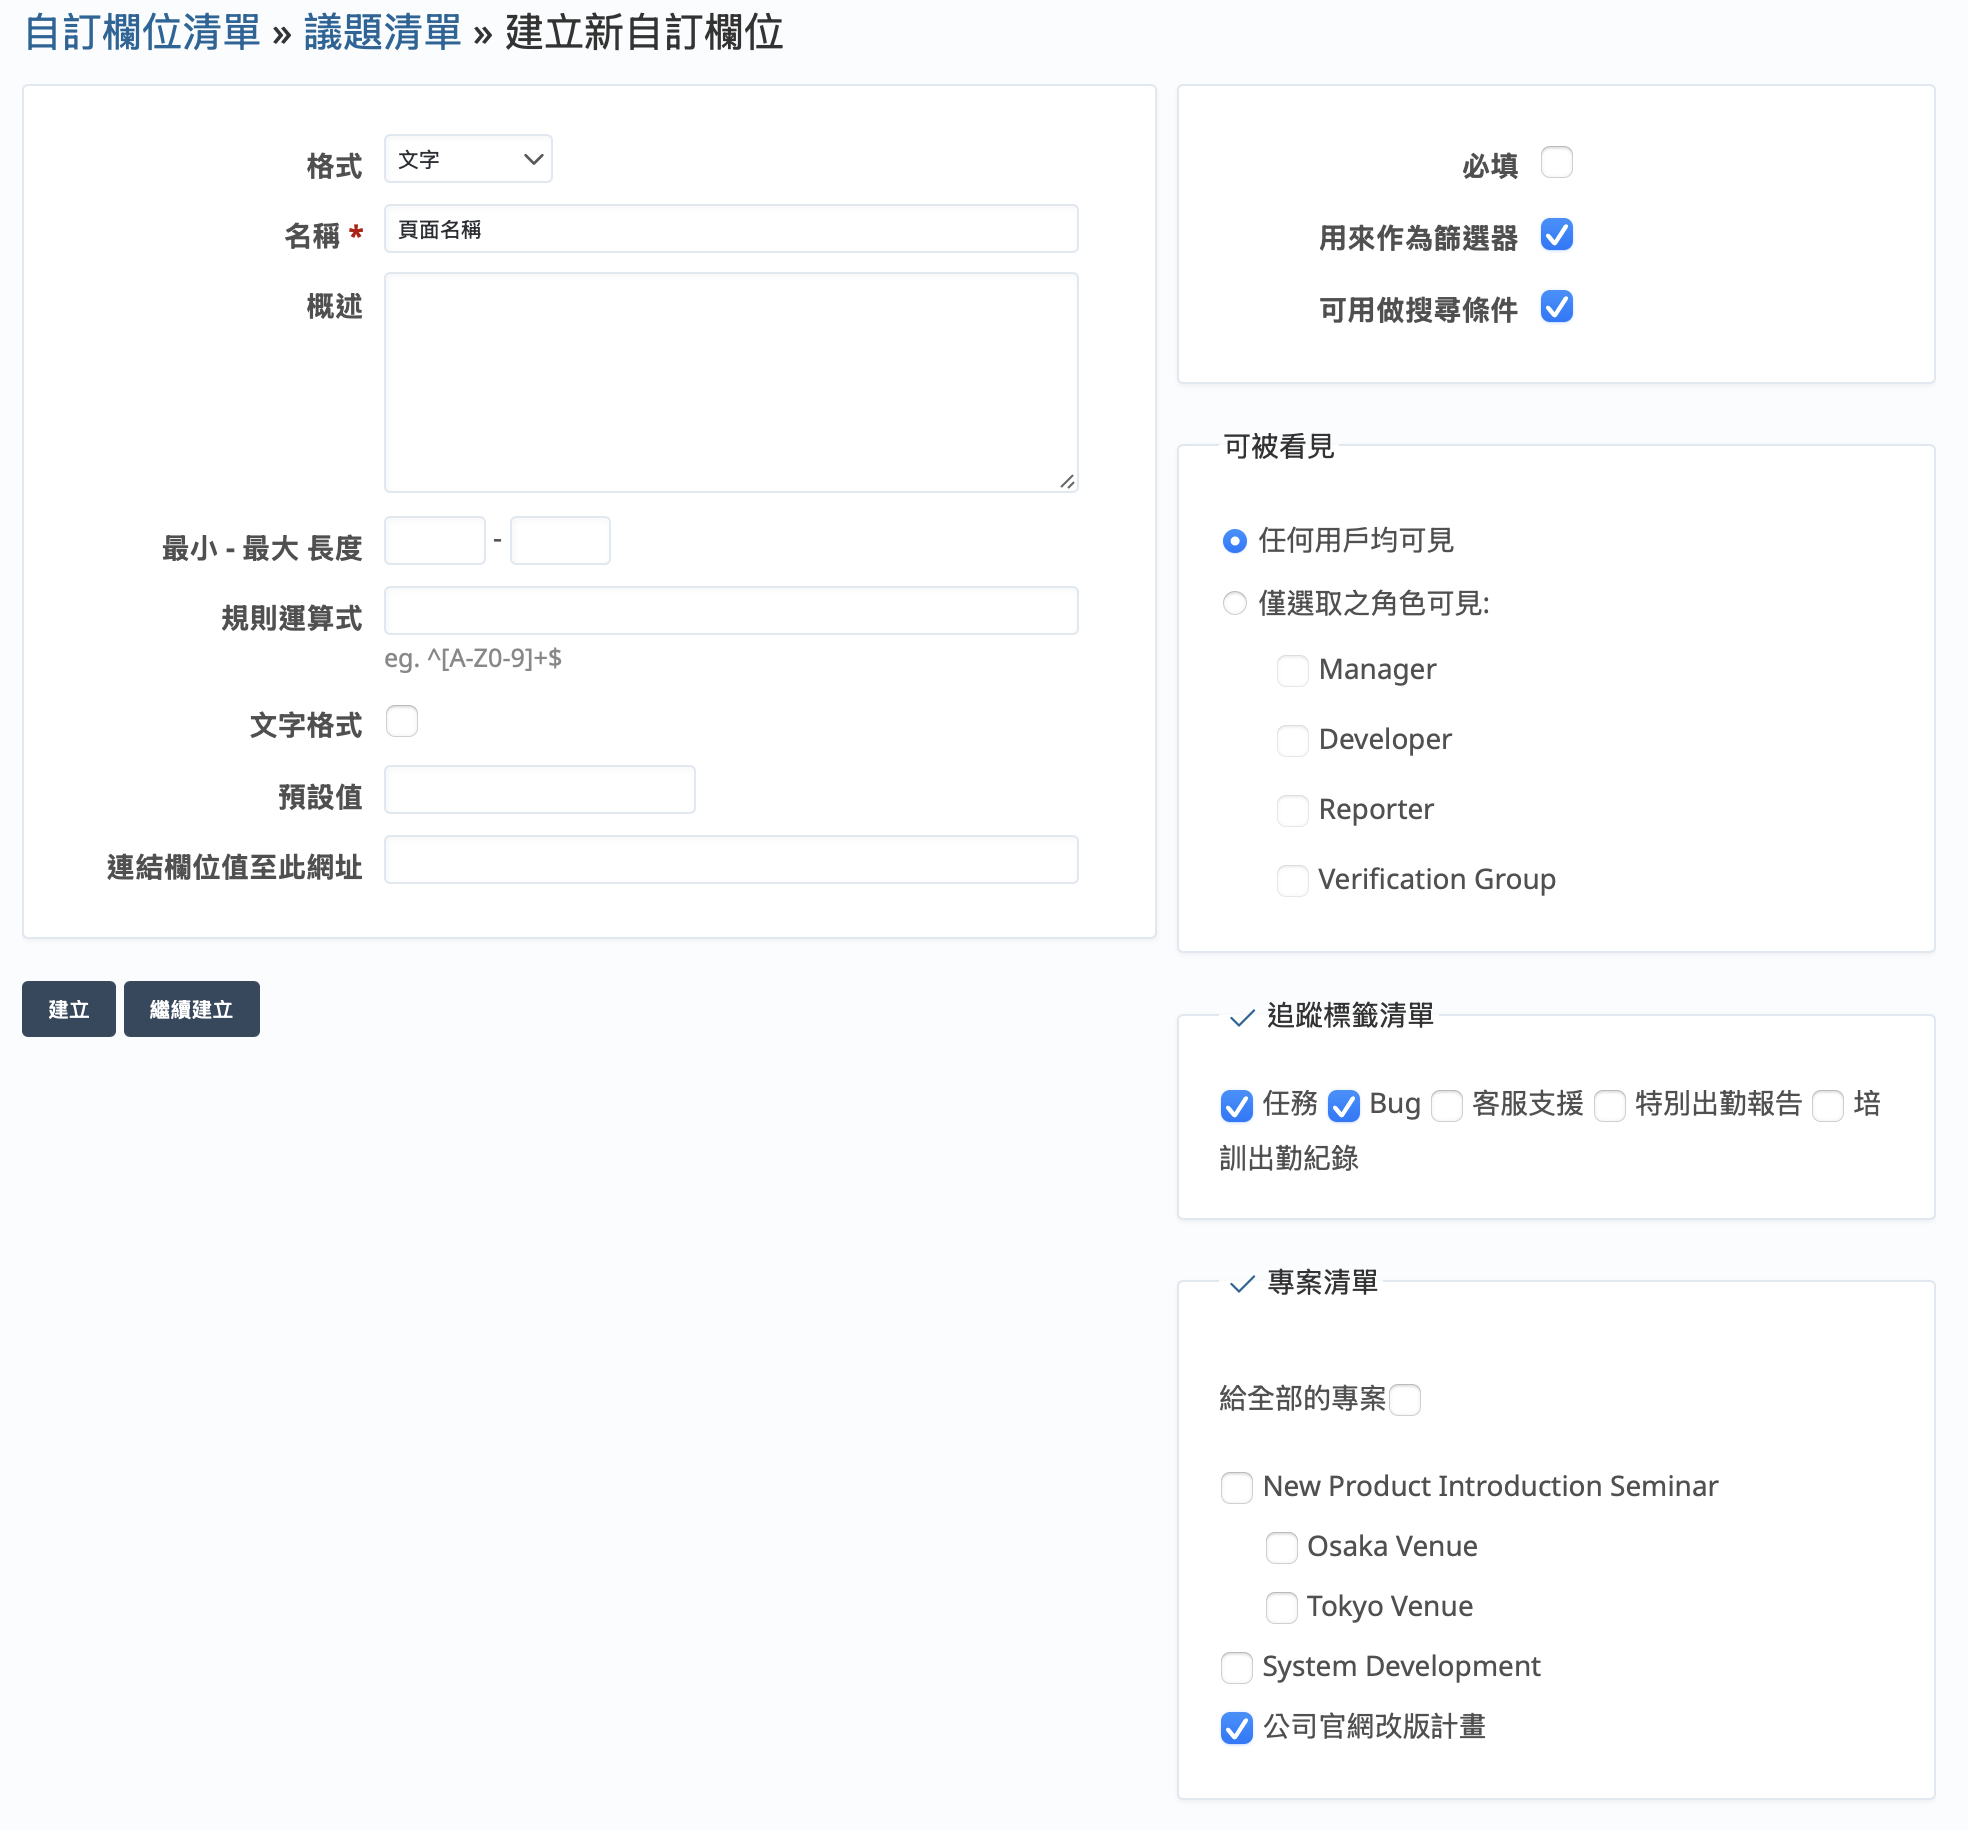Check the Manager role checkbox
The image size is (1968, 1830).
tap(1293, 671)
